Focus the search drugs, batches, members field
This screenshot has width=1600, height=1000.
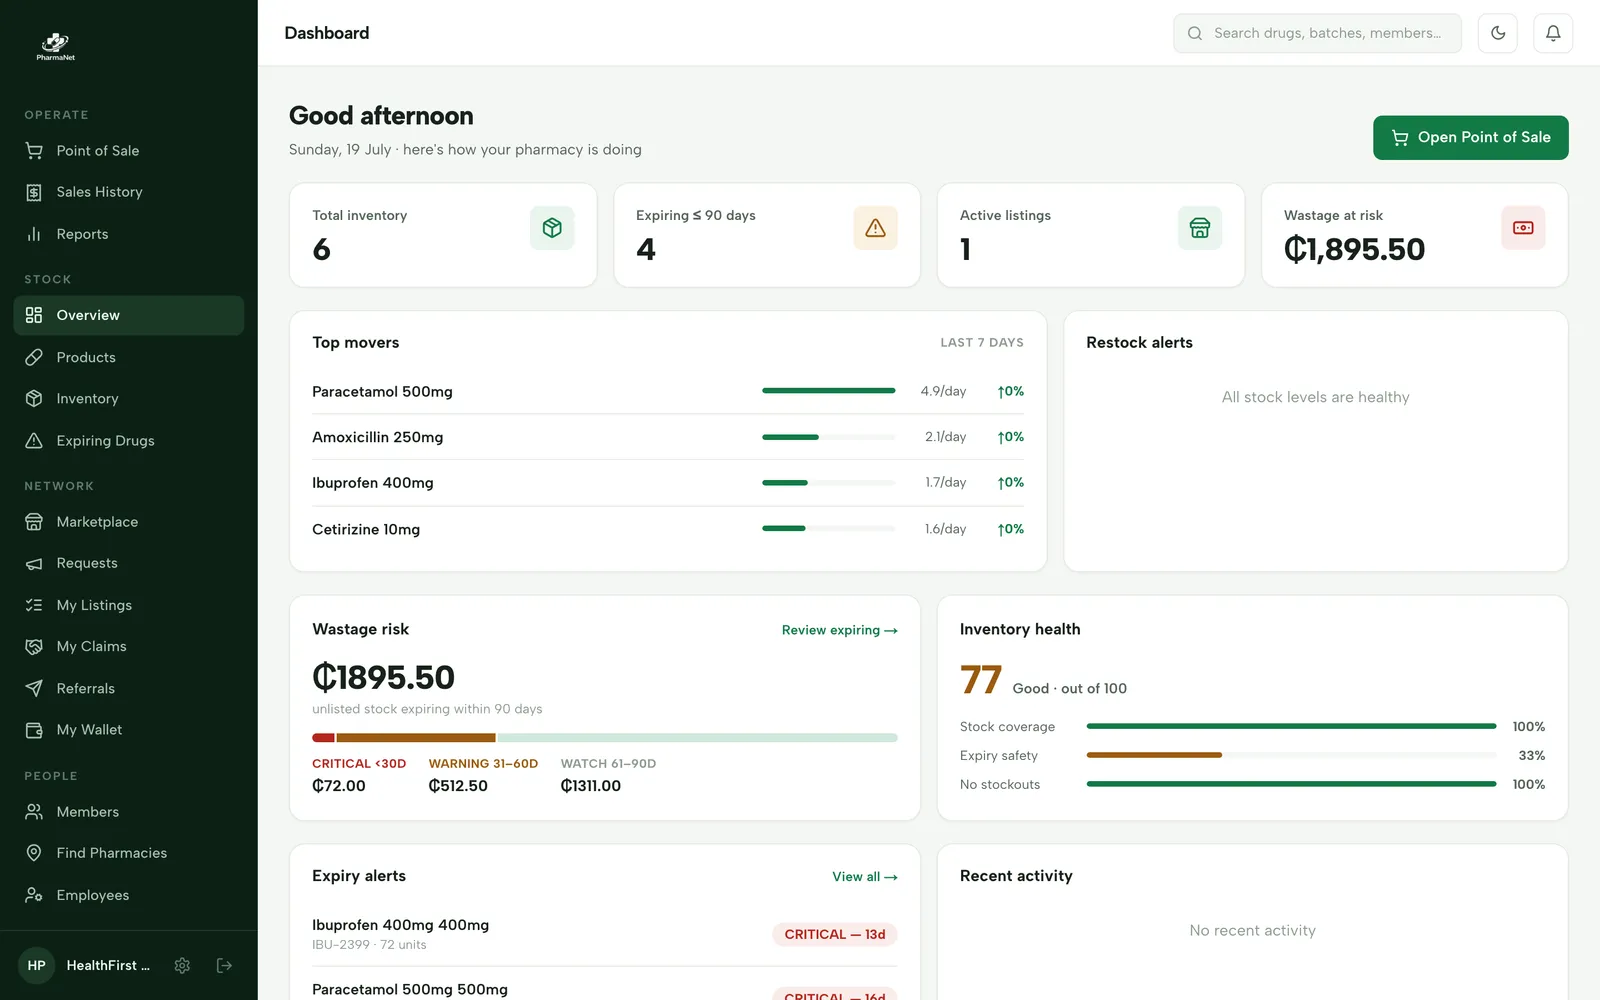click(x=1317, y=33)
